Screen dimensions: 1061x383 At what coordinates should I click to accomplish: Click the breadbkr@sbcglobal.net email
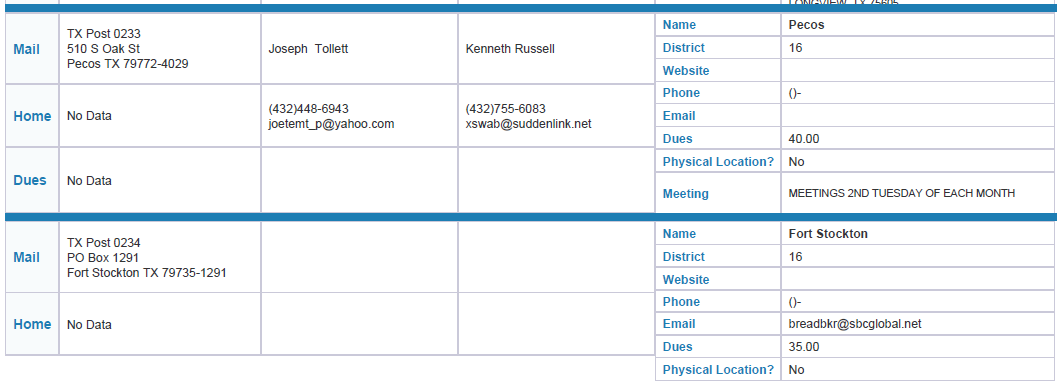click(855, 324)
